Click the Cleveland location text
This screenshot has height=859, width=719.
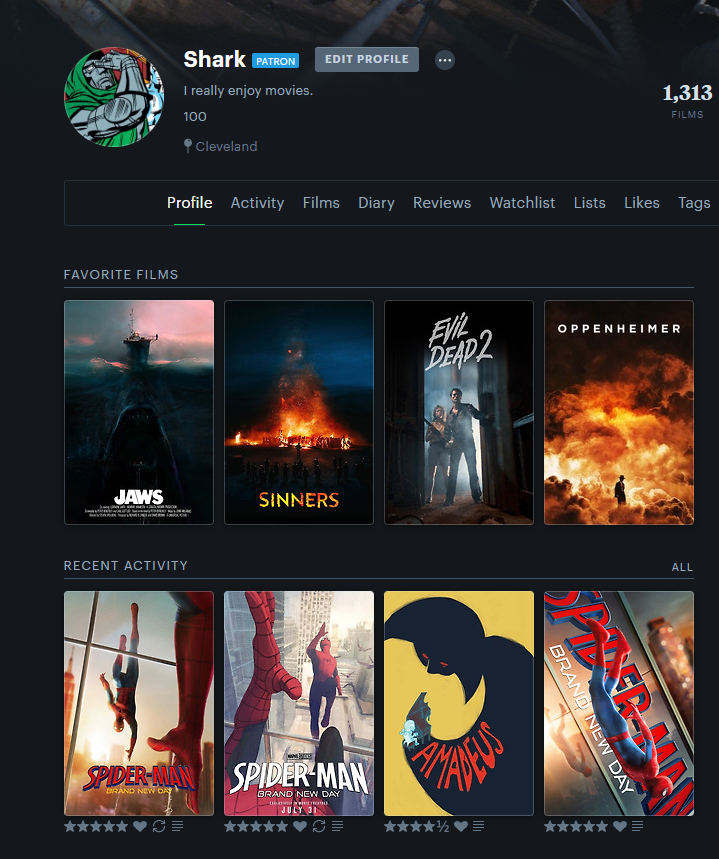point(226,146)
